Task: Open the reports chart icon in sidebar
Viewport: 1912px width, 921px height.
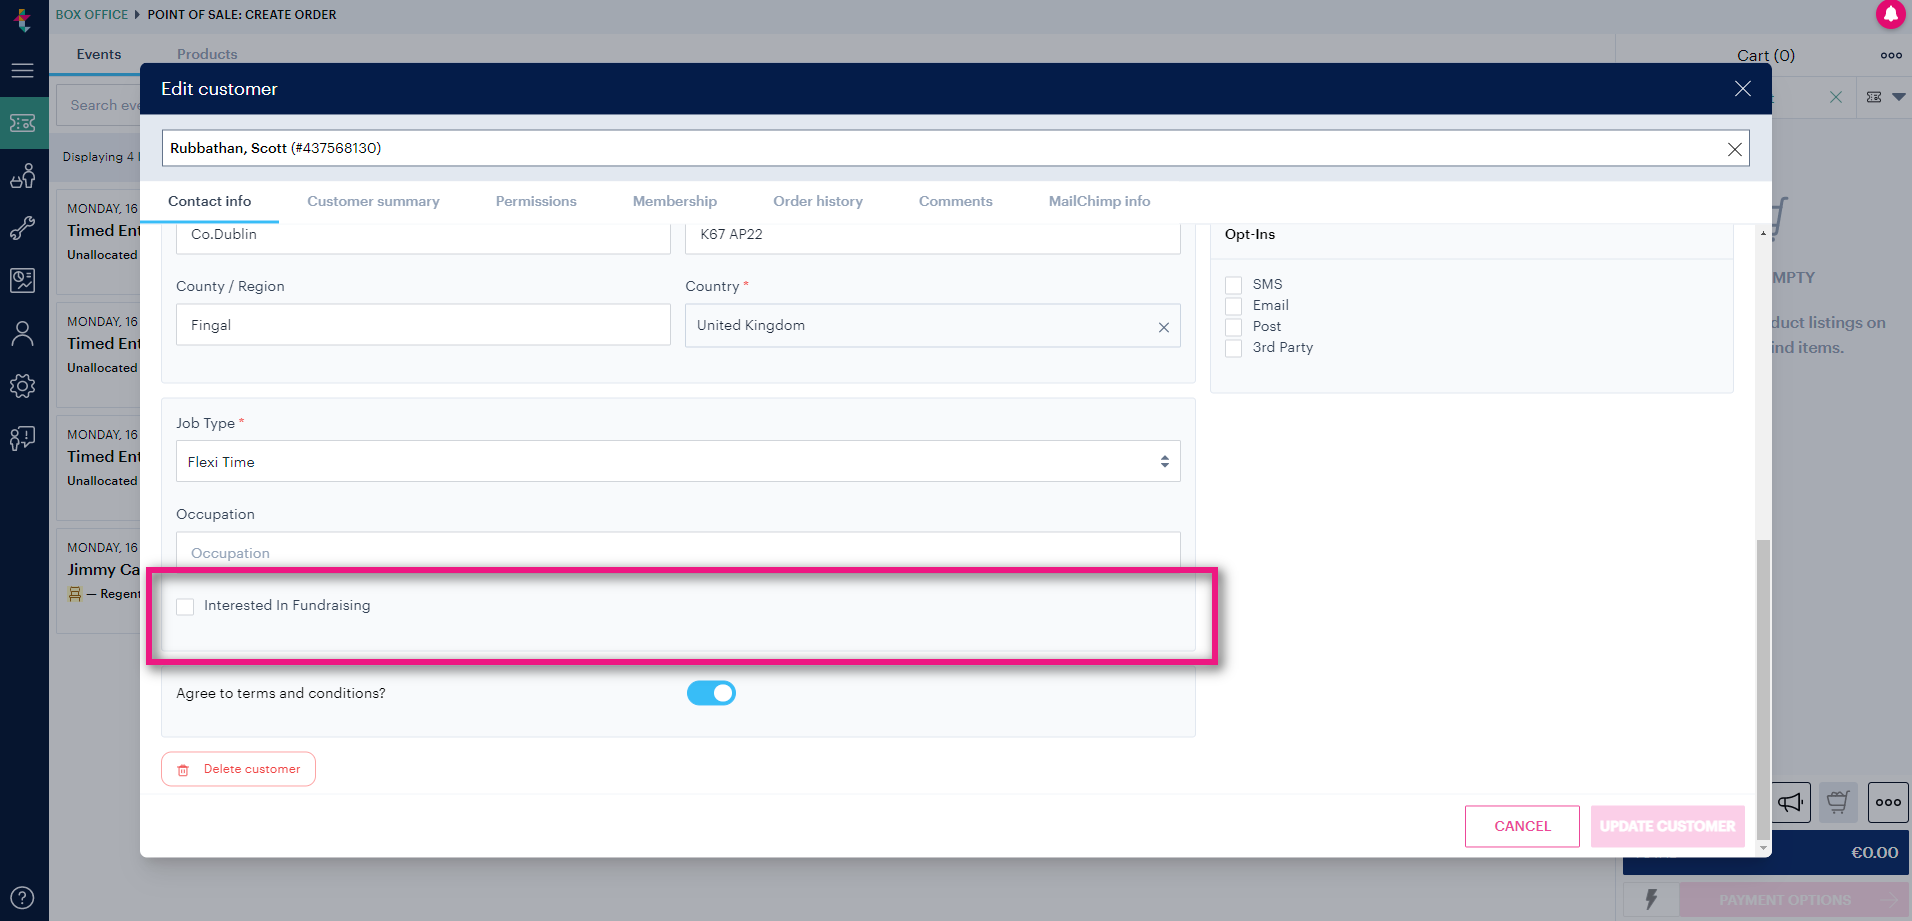Action: [22, 281]
